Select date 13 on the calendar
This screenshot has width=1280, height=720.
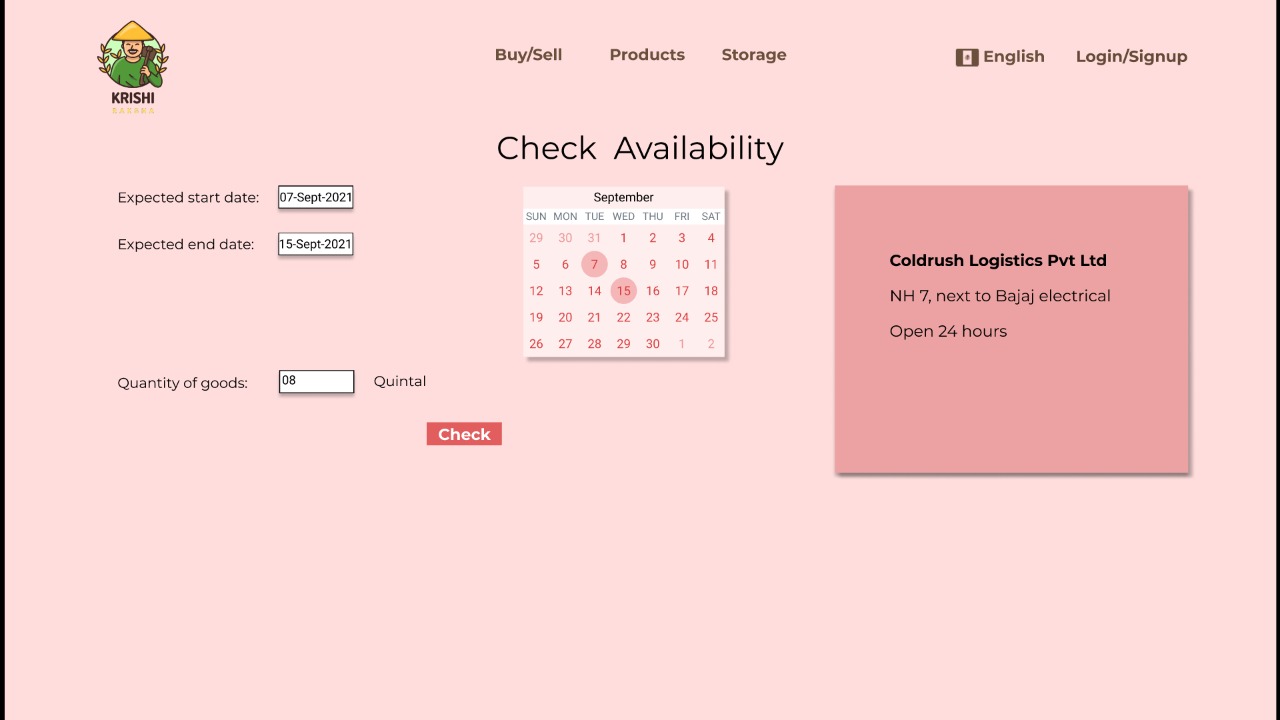565,291
